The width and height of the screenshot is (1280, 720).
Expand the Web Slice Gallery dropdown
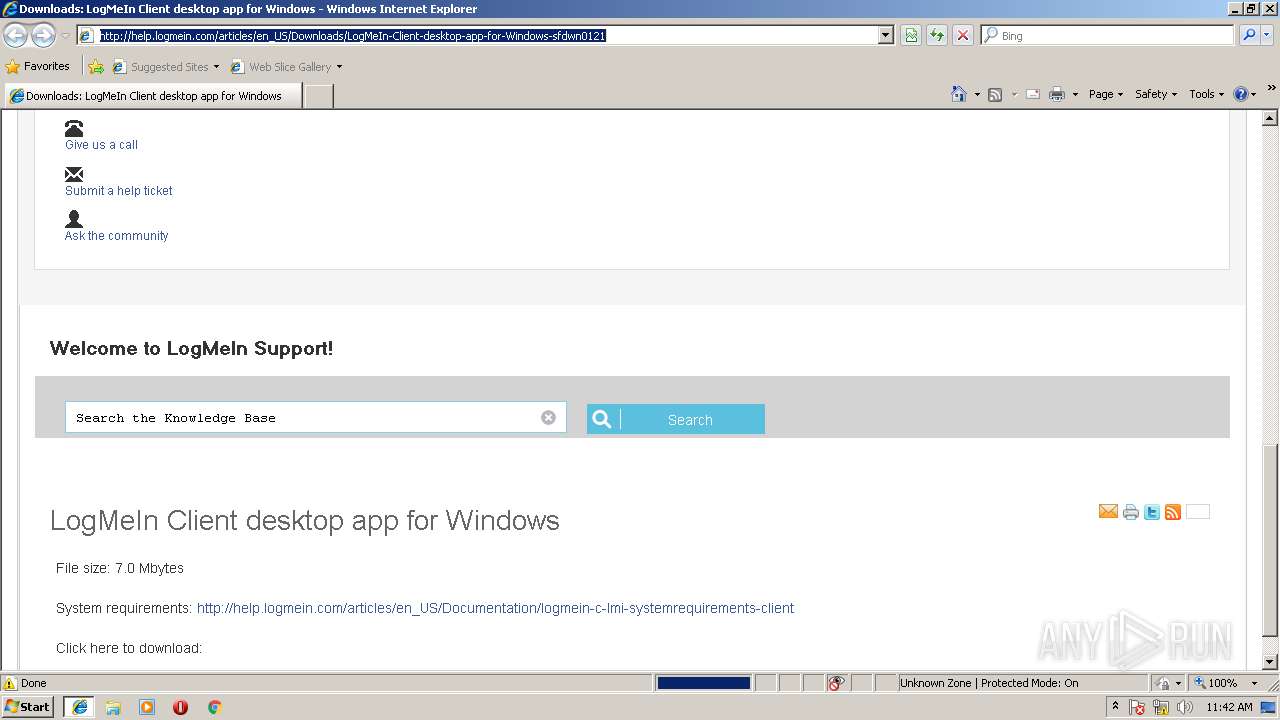click(x=339, y=67)
